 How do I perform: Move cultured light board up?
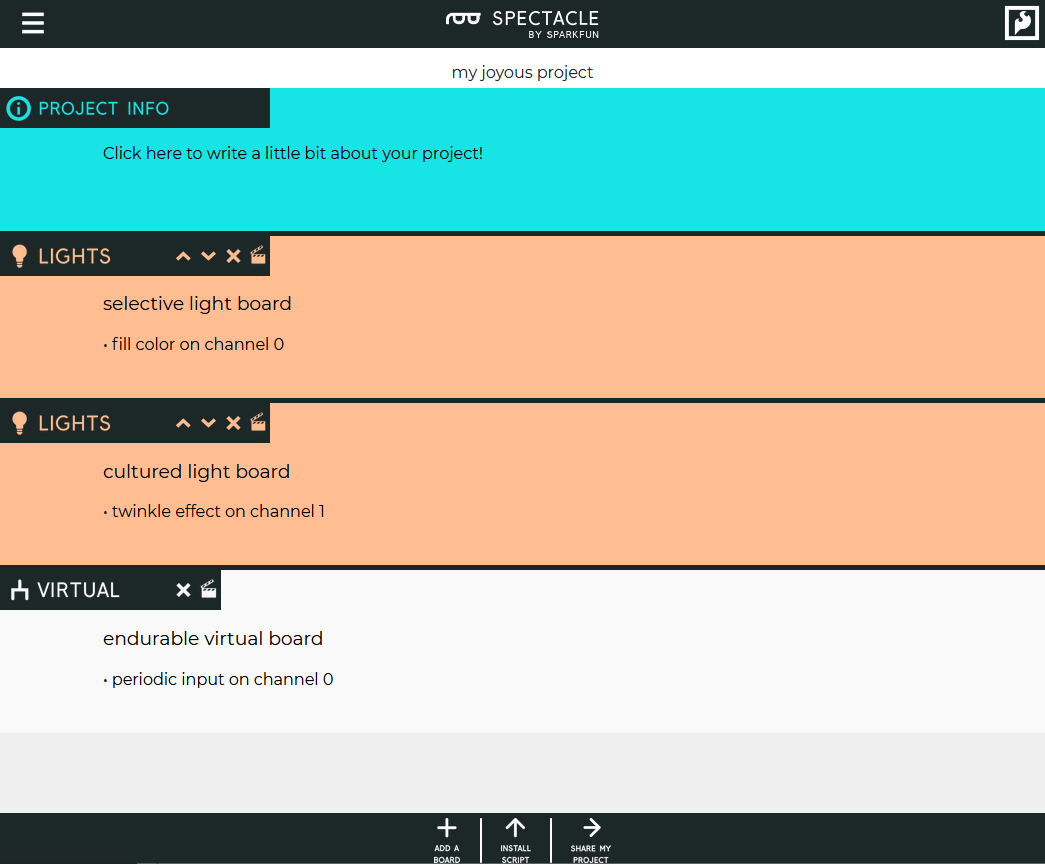tap(183, 423)
